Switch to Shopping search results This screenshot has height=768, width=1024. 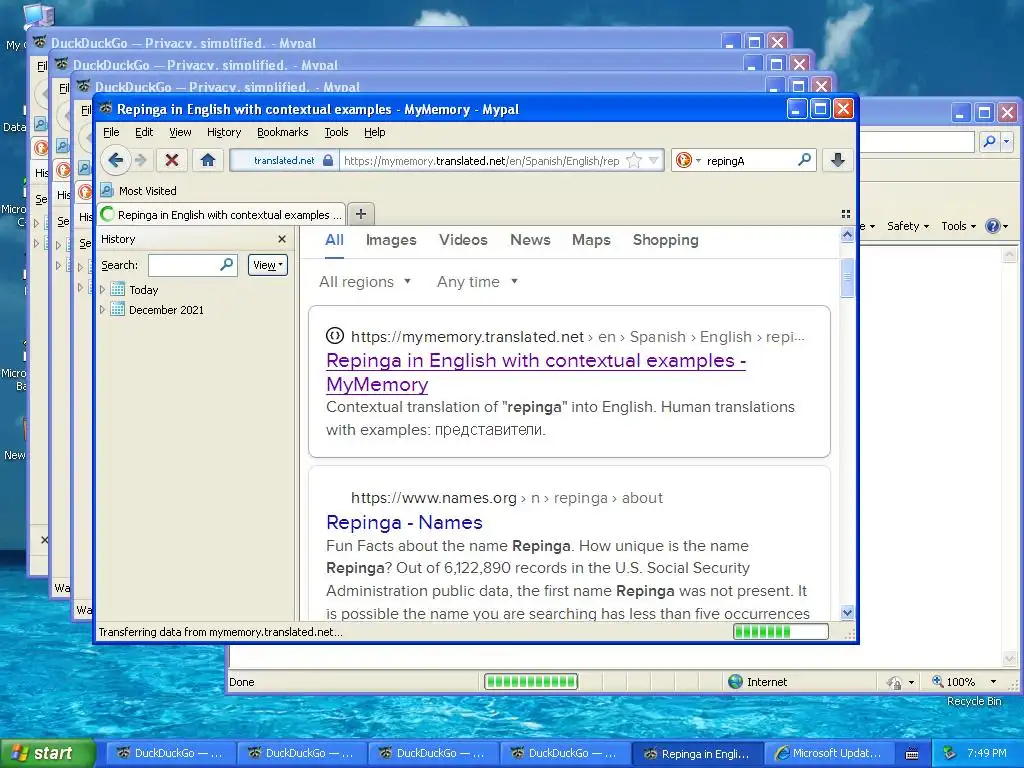(665, 240)
